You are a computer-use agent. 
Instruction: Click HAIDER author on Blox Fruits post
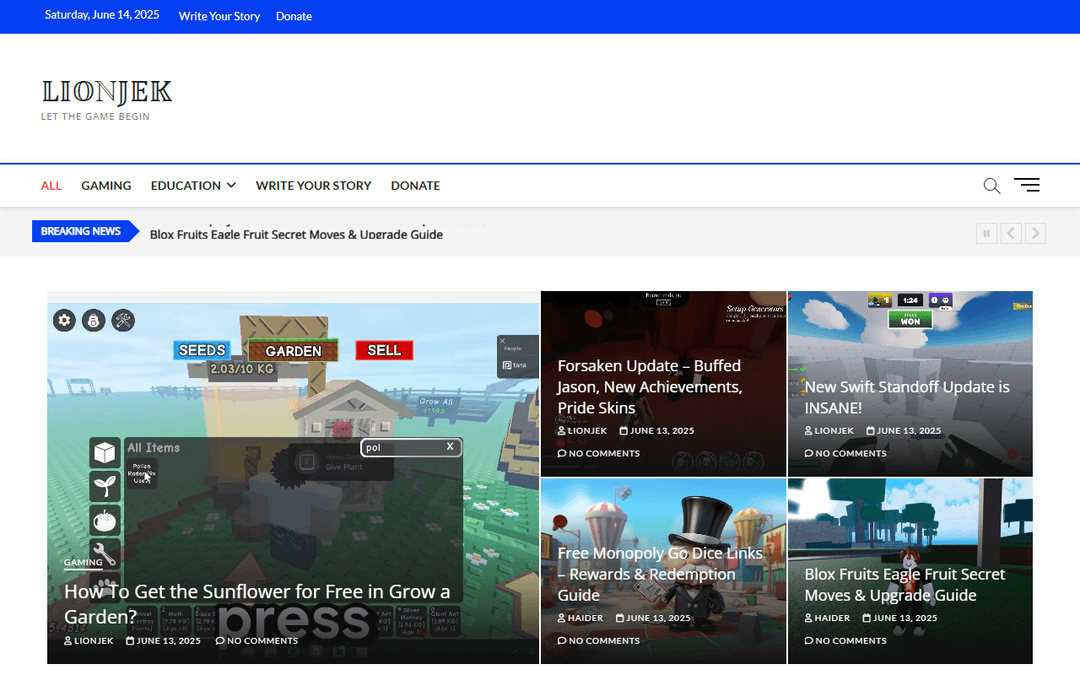[827, 618]
